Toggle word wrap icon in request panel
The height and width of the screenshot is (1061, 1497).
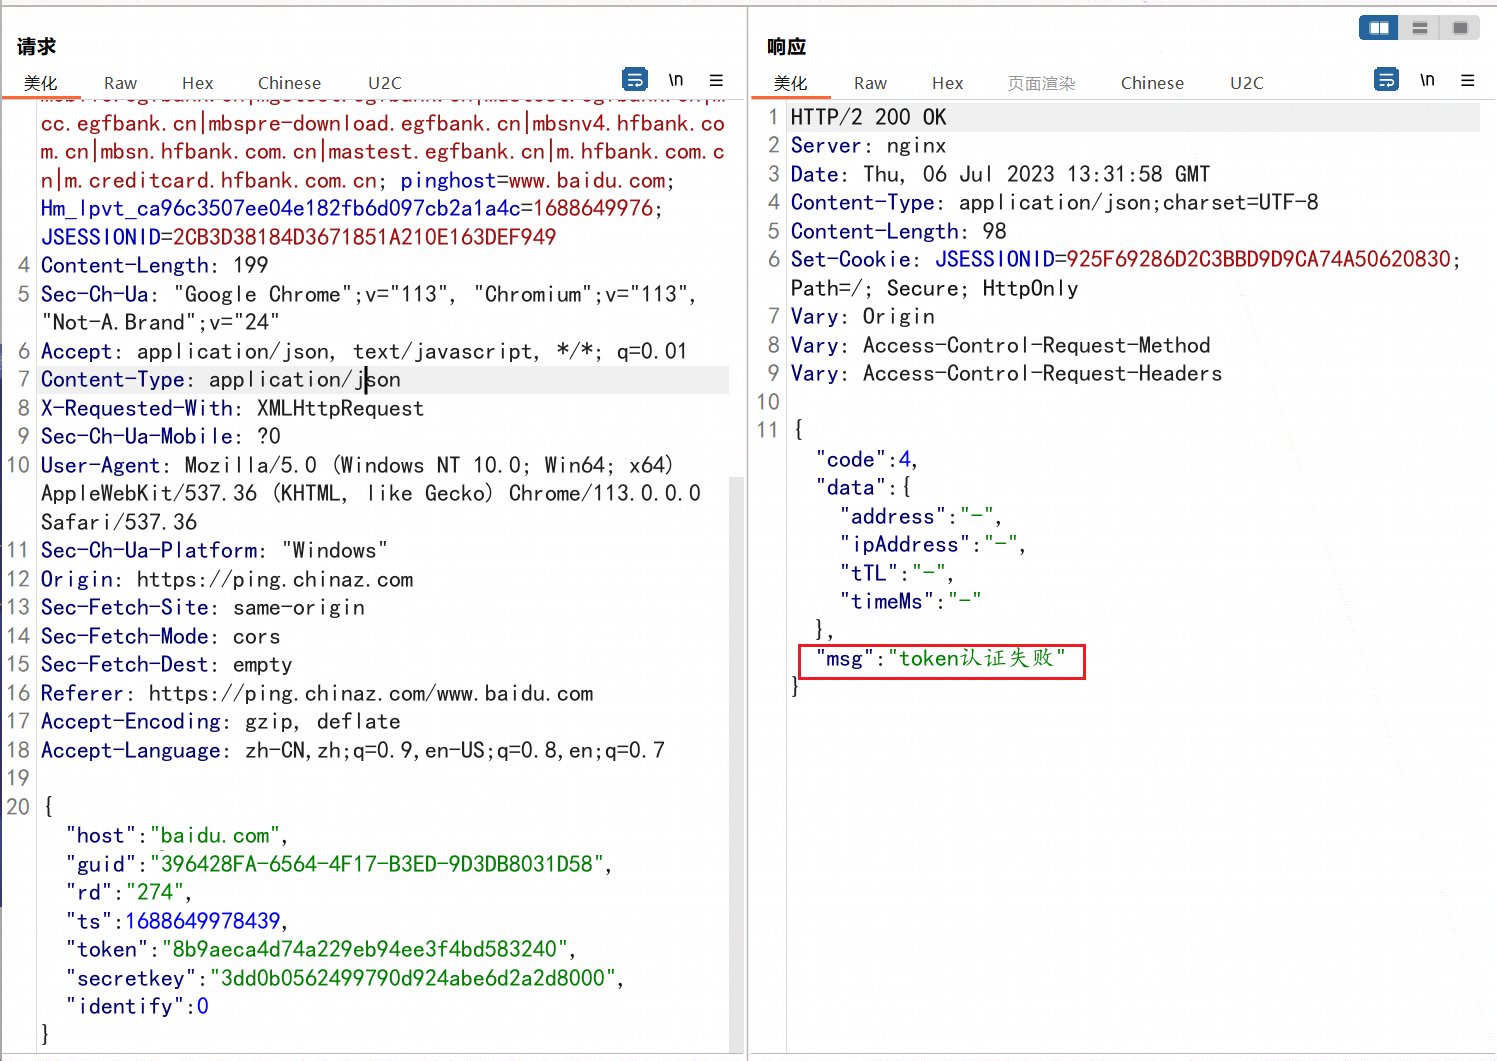tap(634, 79)
